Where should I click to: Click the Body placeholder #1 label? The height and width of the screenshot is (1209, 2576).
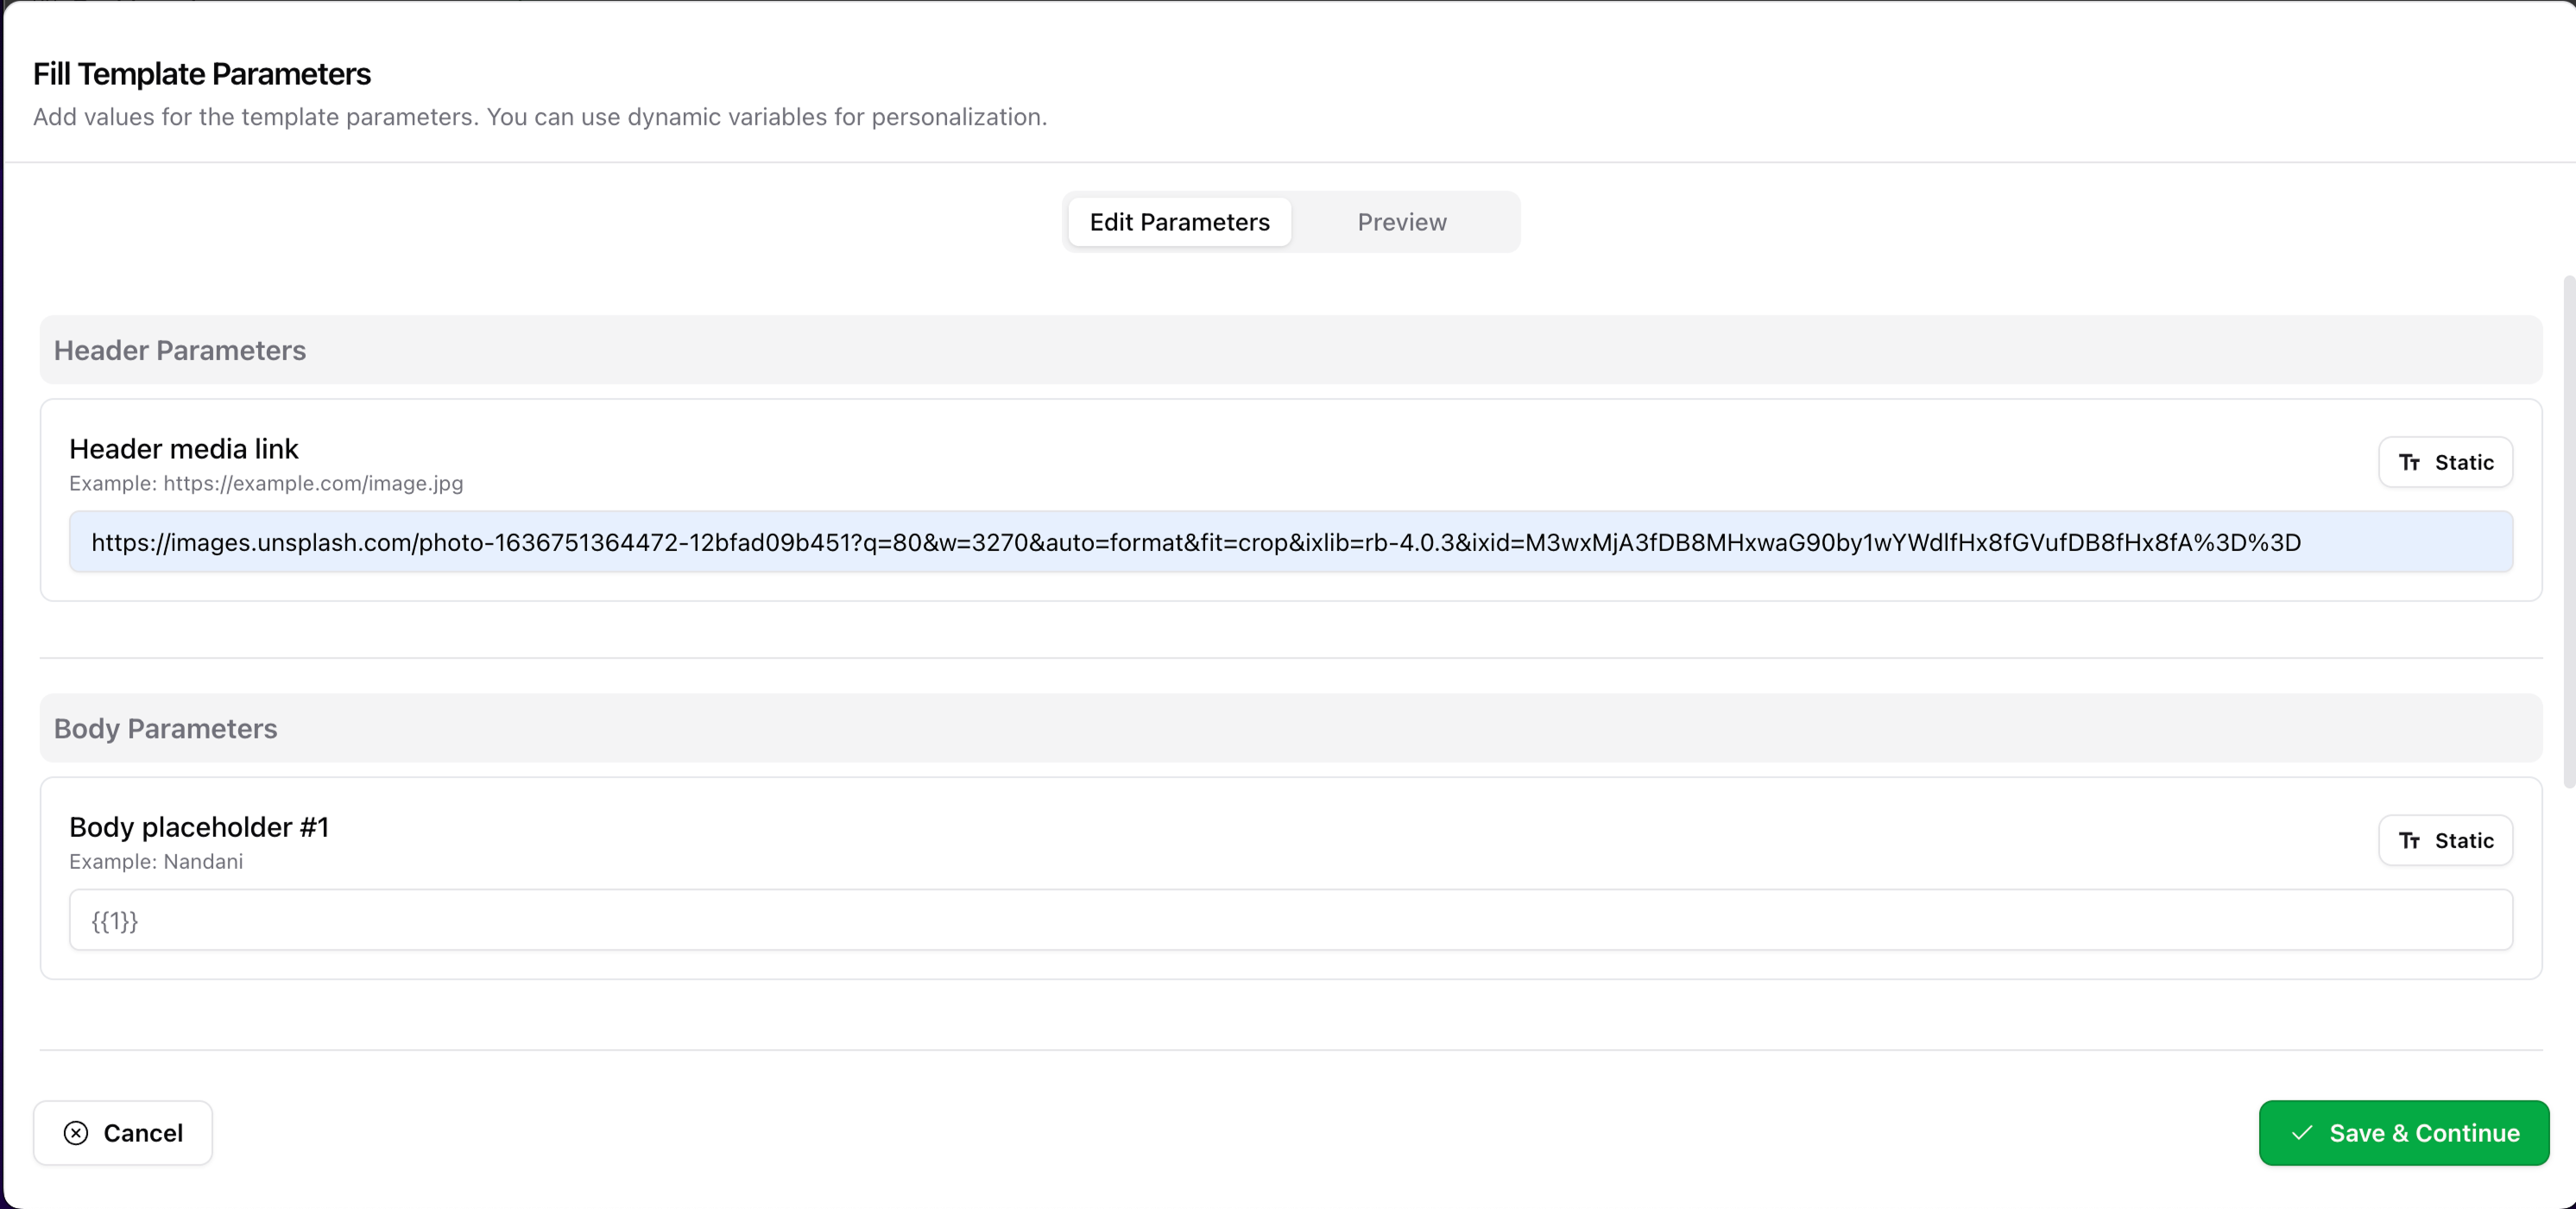[199, 827]
